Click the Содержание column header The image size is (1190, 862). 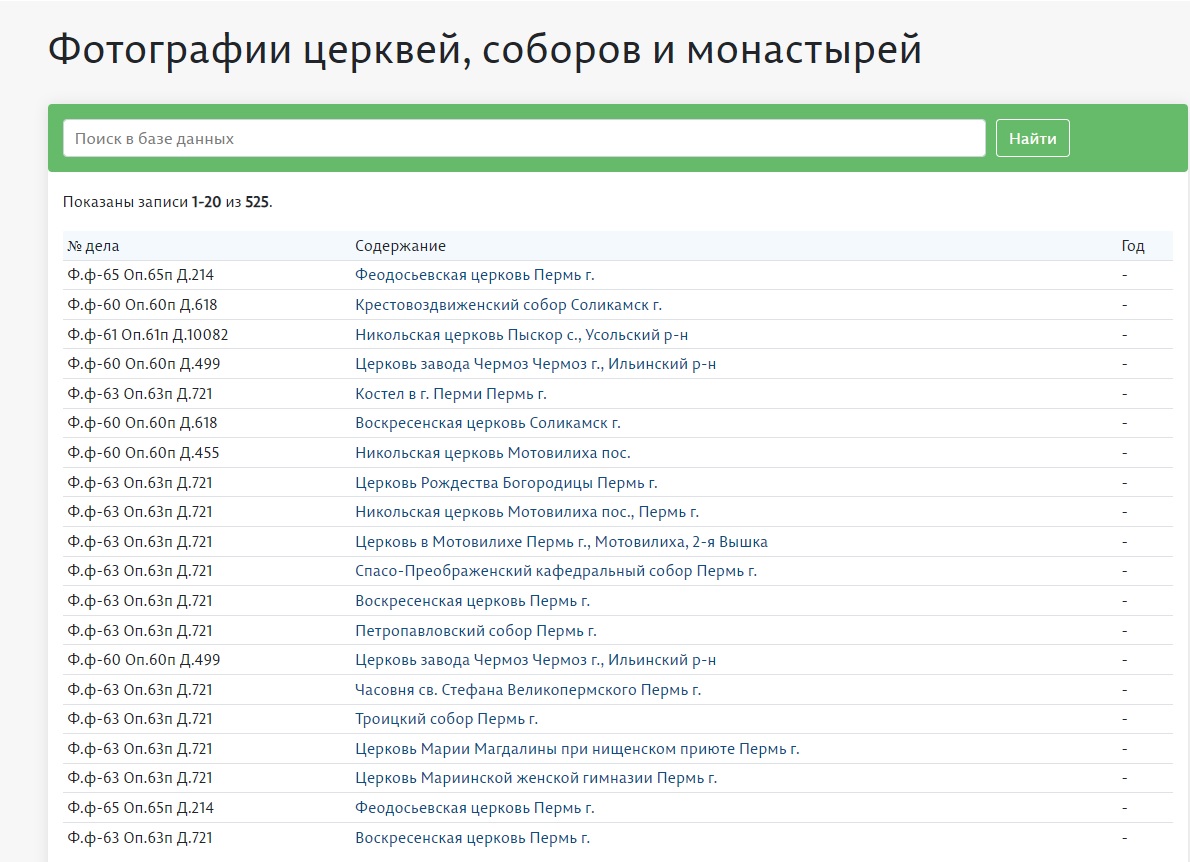[x=400, y=246]
